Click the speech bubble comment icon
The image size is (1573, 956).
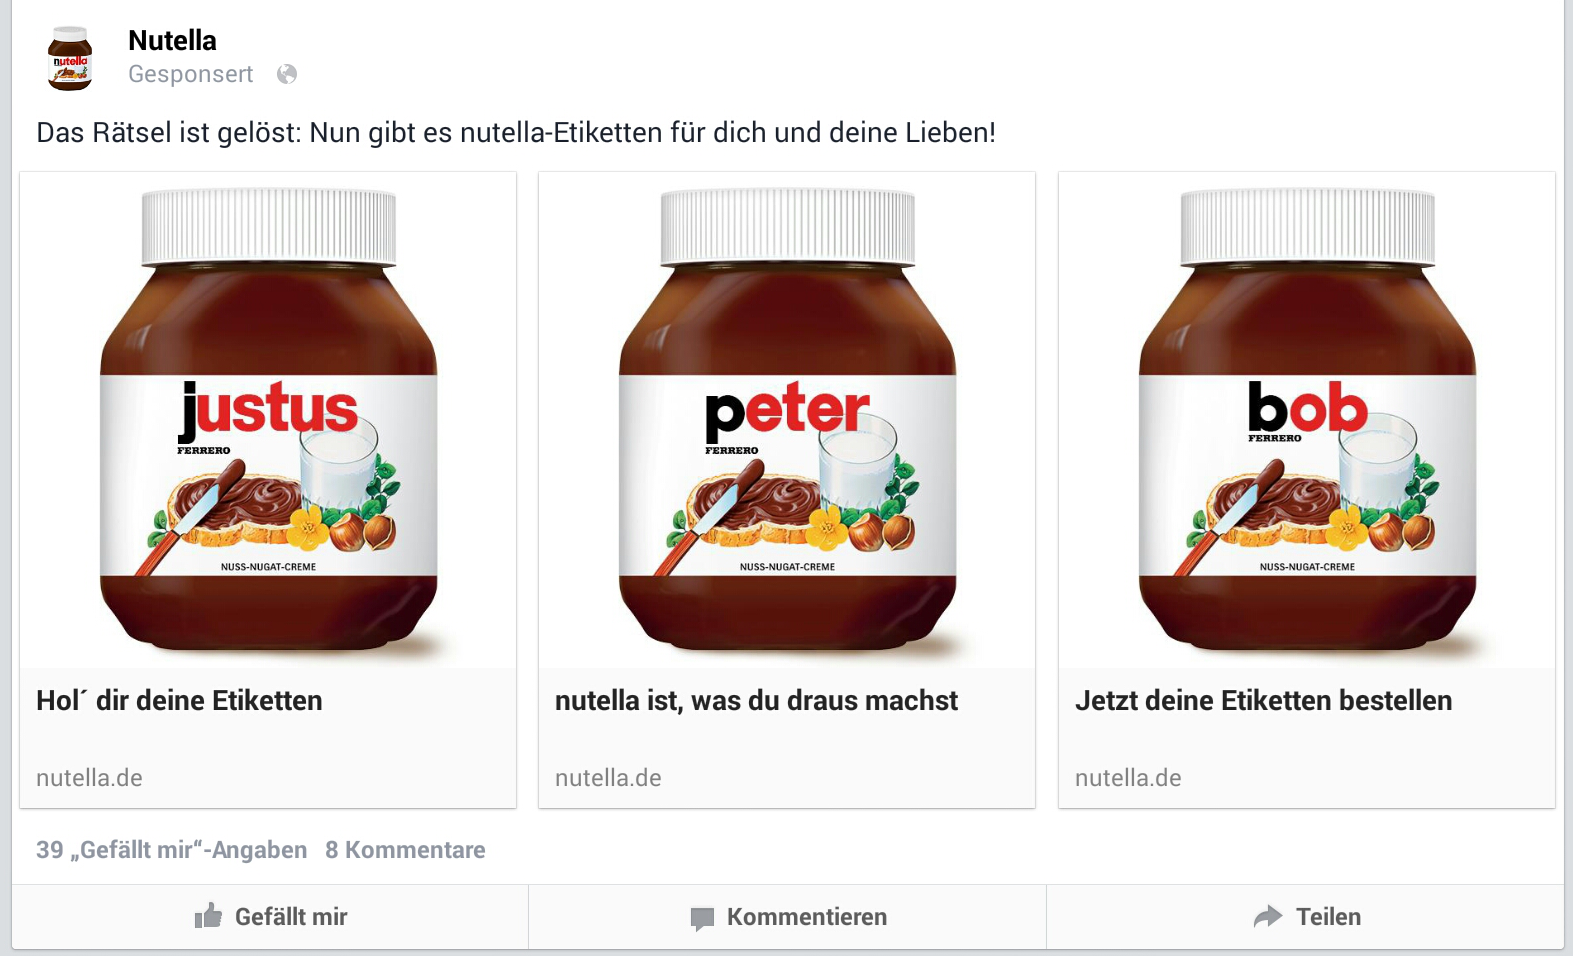702,918
